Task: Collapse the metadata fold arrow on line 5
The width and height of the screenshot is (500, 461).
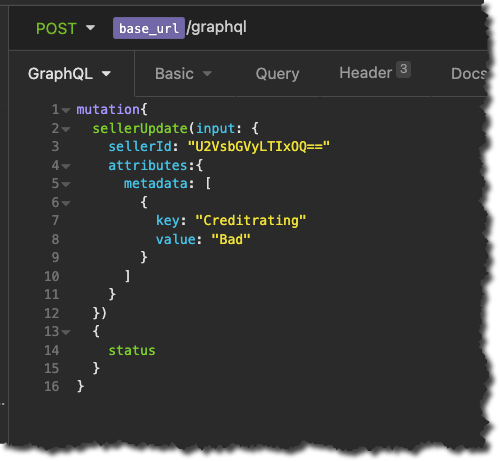Action: [x=66, y=184]
